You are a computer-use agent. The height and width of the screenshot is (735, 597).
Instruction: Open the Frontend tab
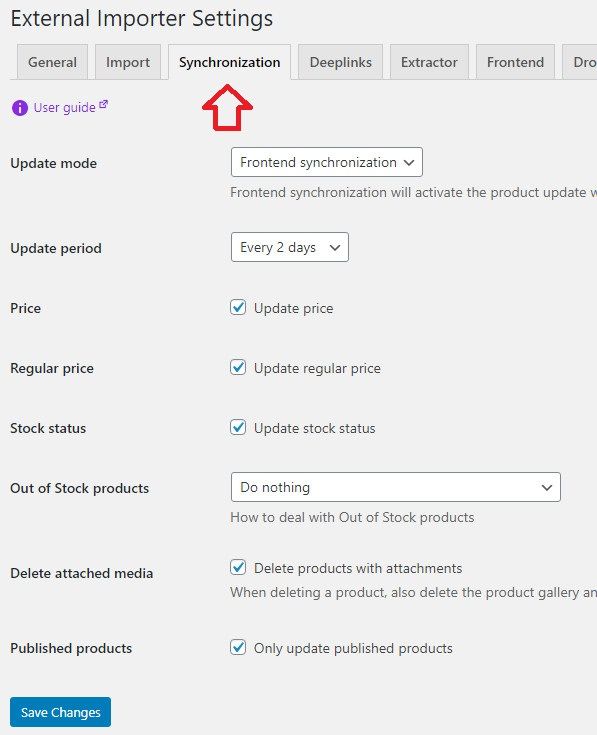coord(515,62)
